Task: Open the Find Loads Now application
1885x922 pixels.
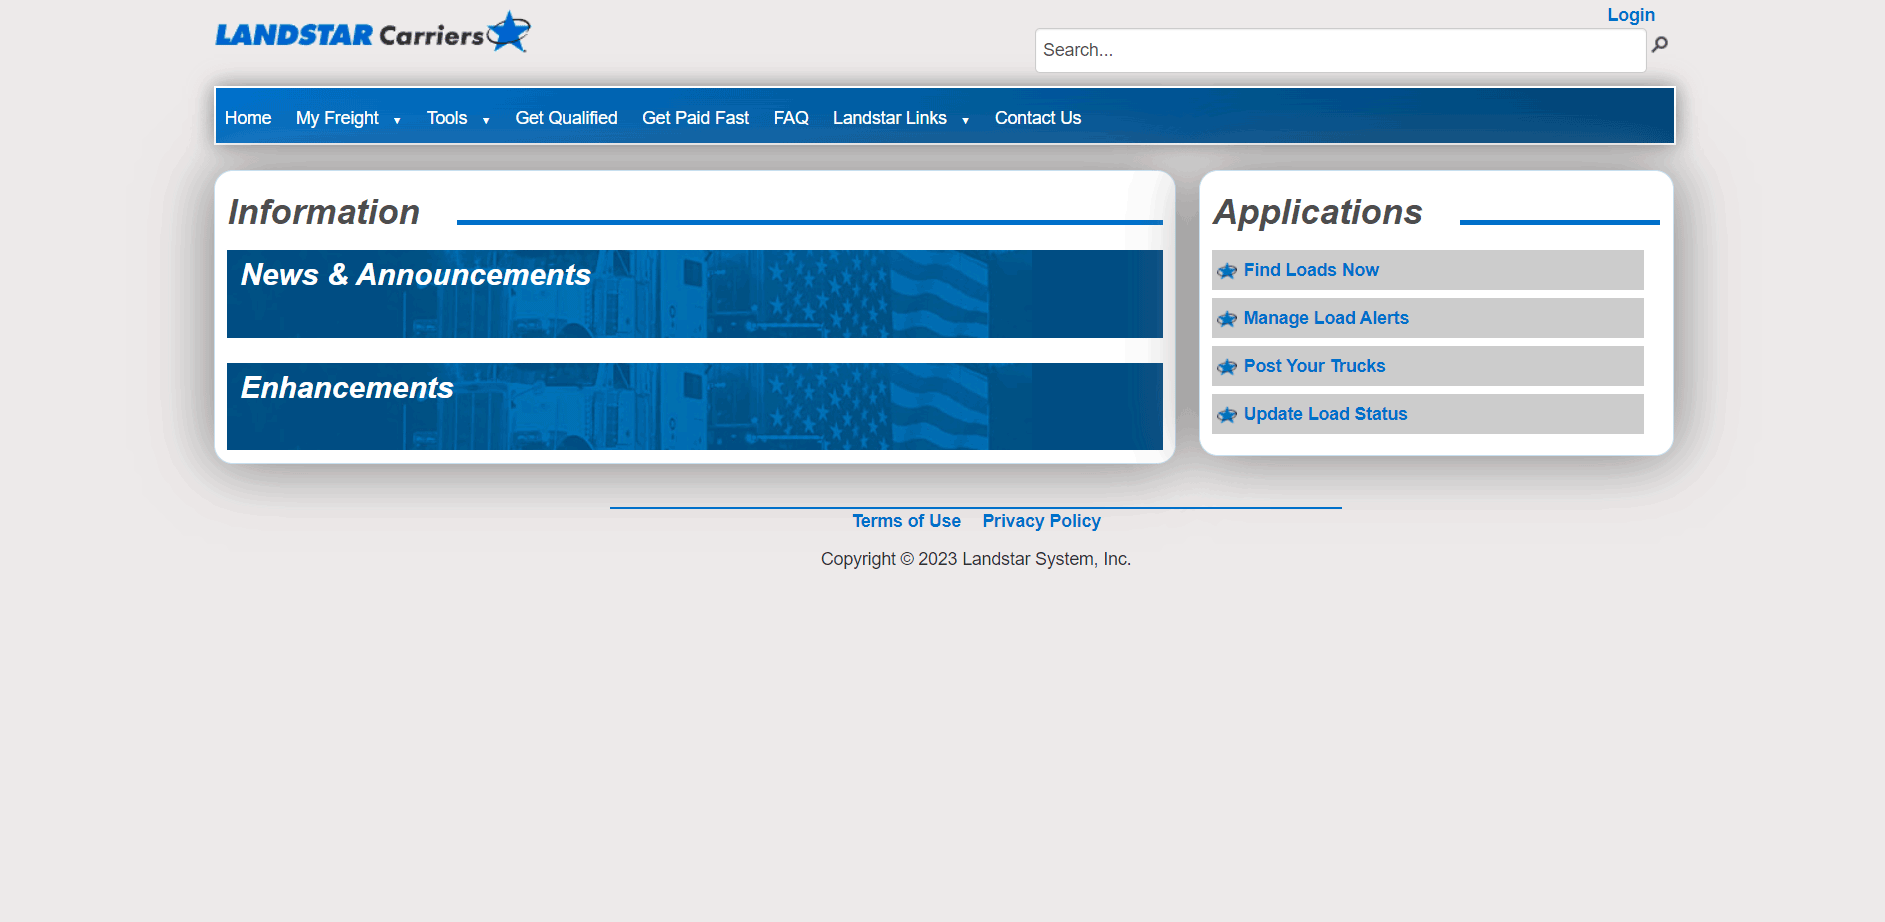Action: coord(1311,270)
